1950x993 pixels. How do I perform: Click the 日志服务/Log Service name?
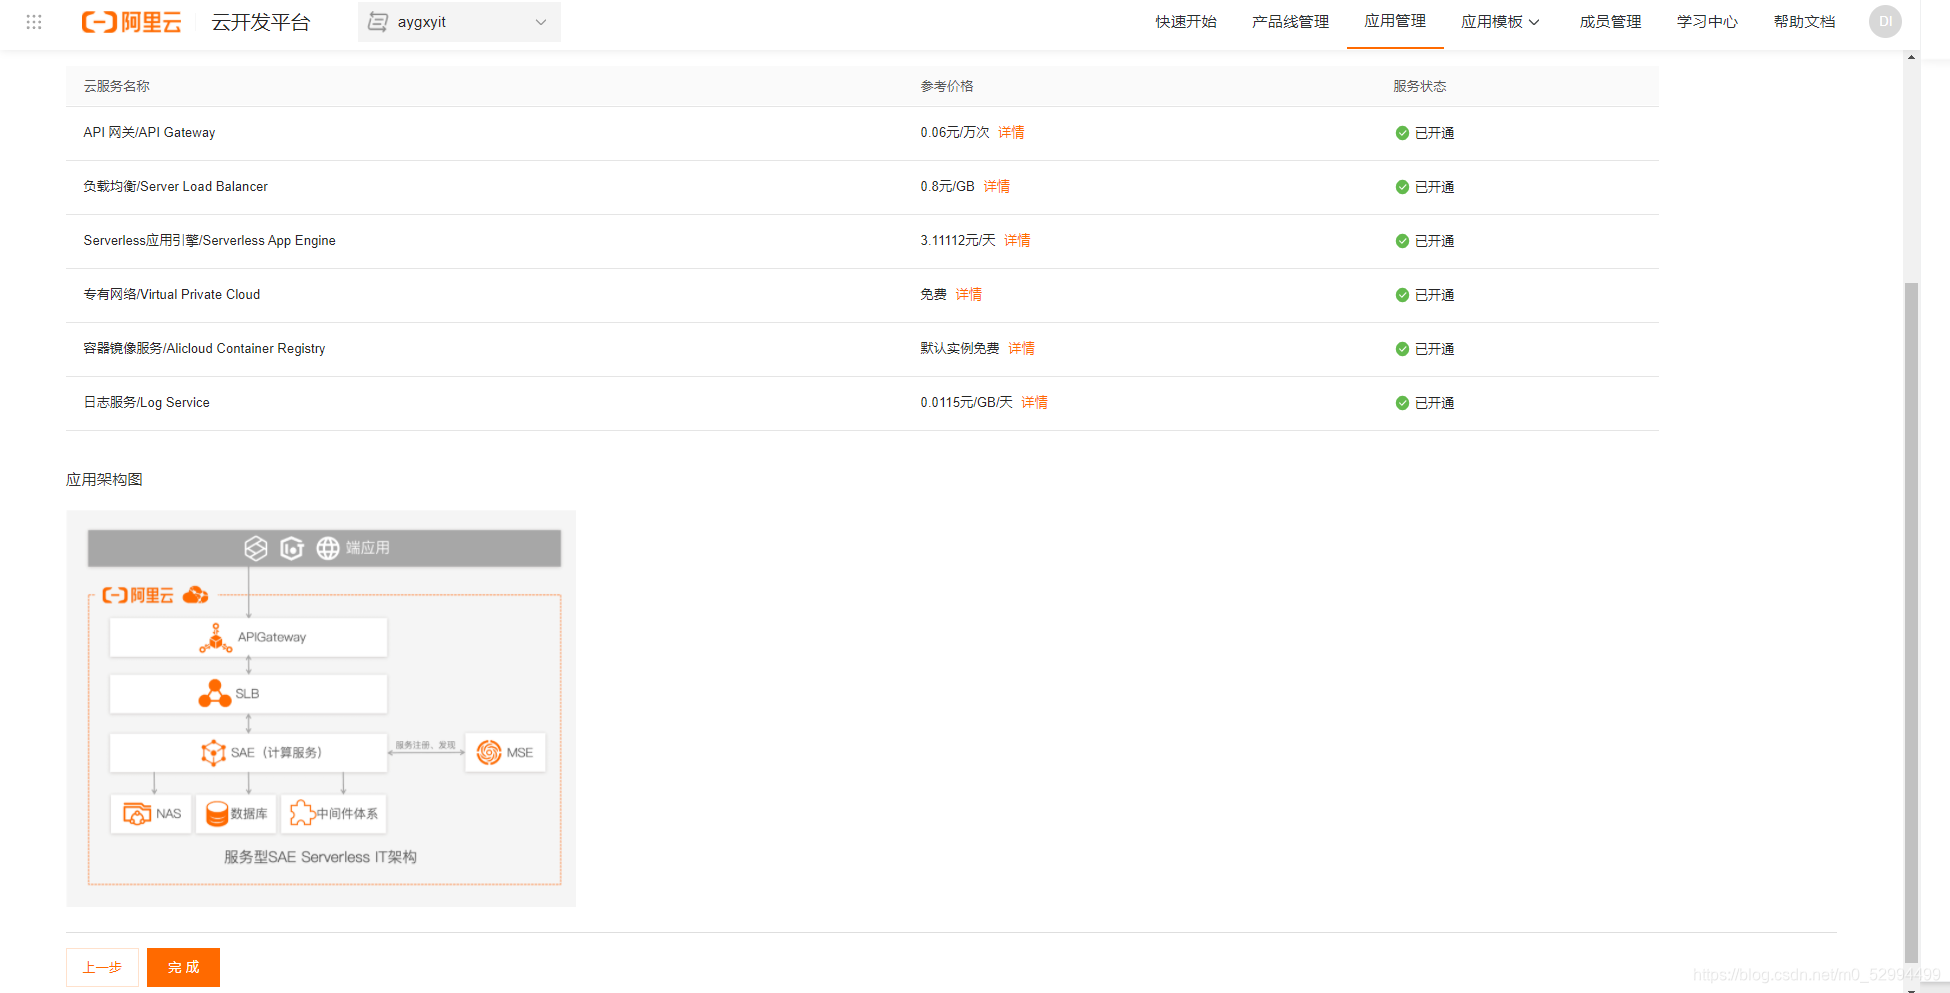[x=147, y=402]
